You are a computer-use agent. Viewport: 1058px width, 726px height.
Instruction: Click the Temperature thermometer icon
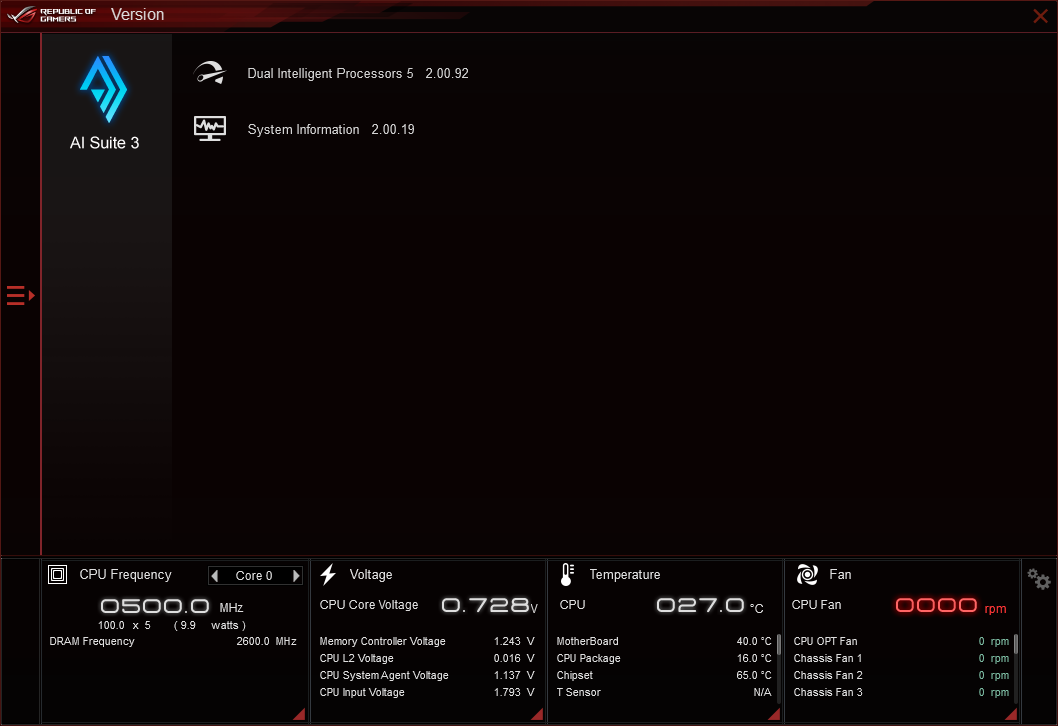[567, 574]
